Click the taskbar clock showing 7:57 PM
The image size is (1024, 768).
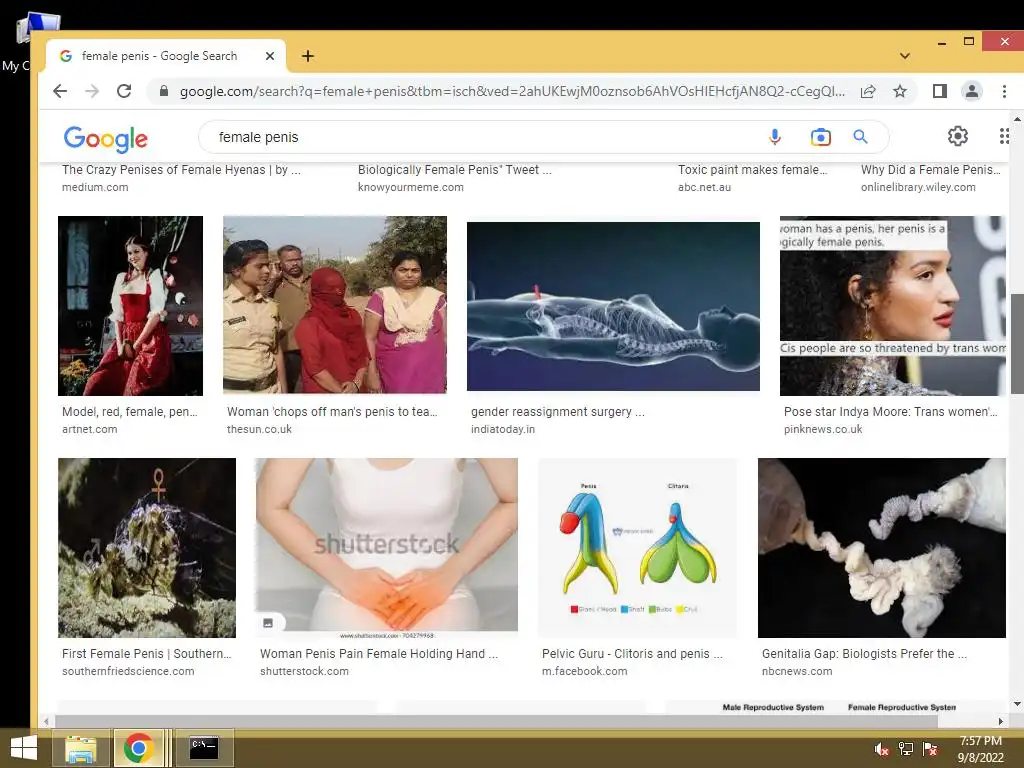click(980, 749)
